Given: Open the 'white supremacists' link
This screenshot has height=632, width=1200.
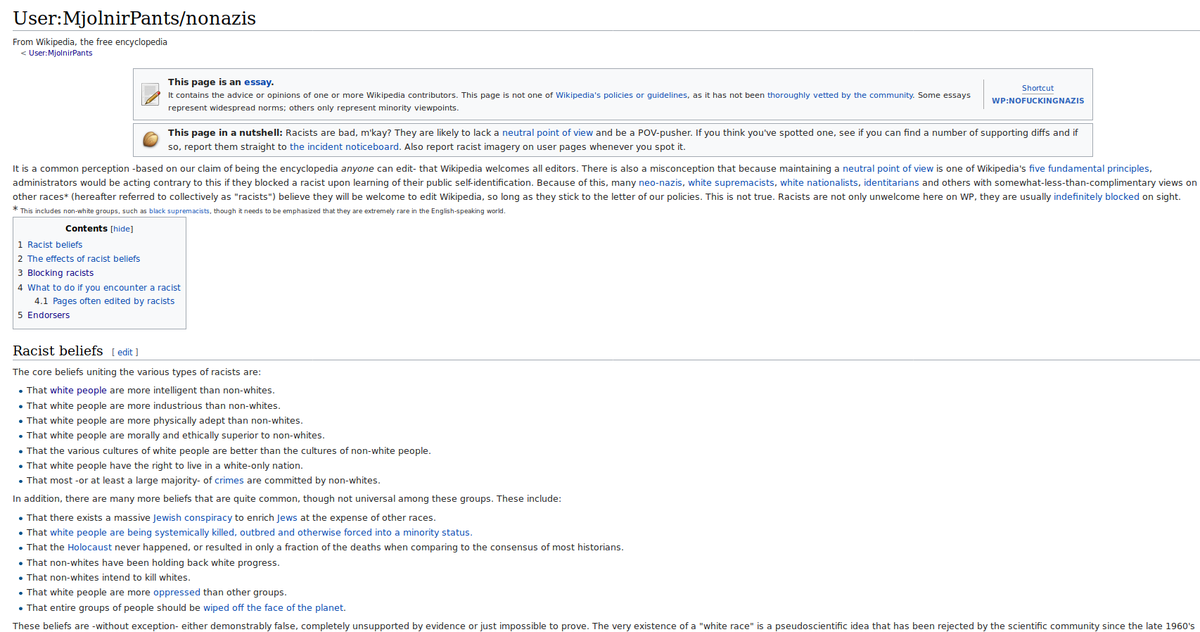Looking at the screenshot, I should point(730,183).
